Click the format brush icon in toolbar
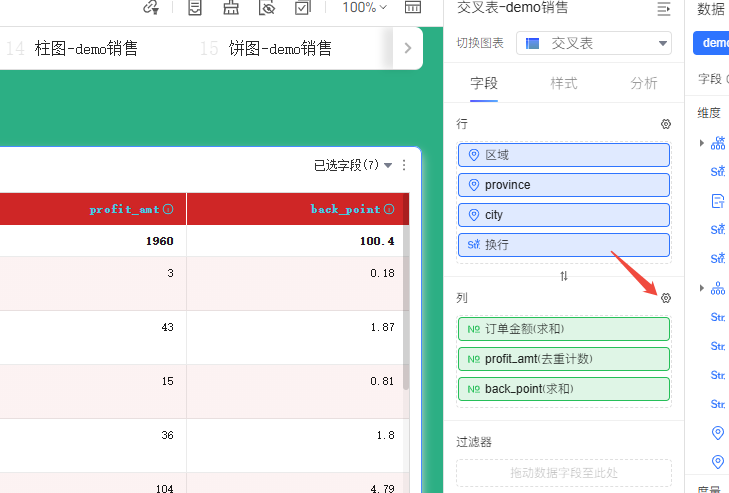 (231, 8)
